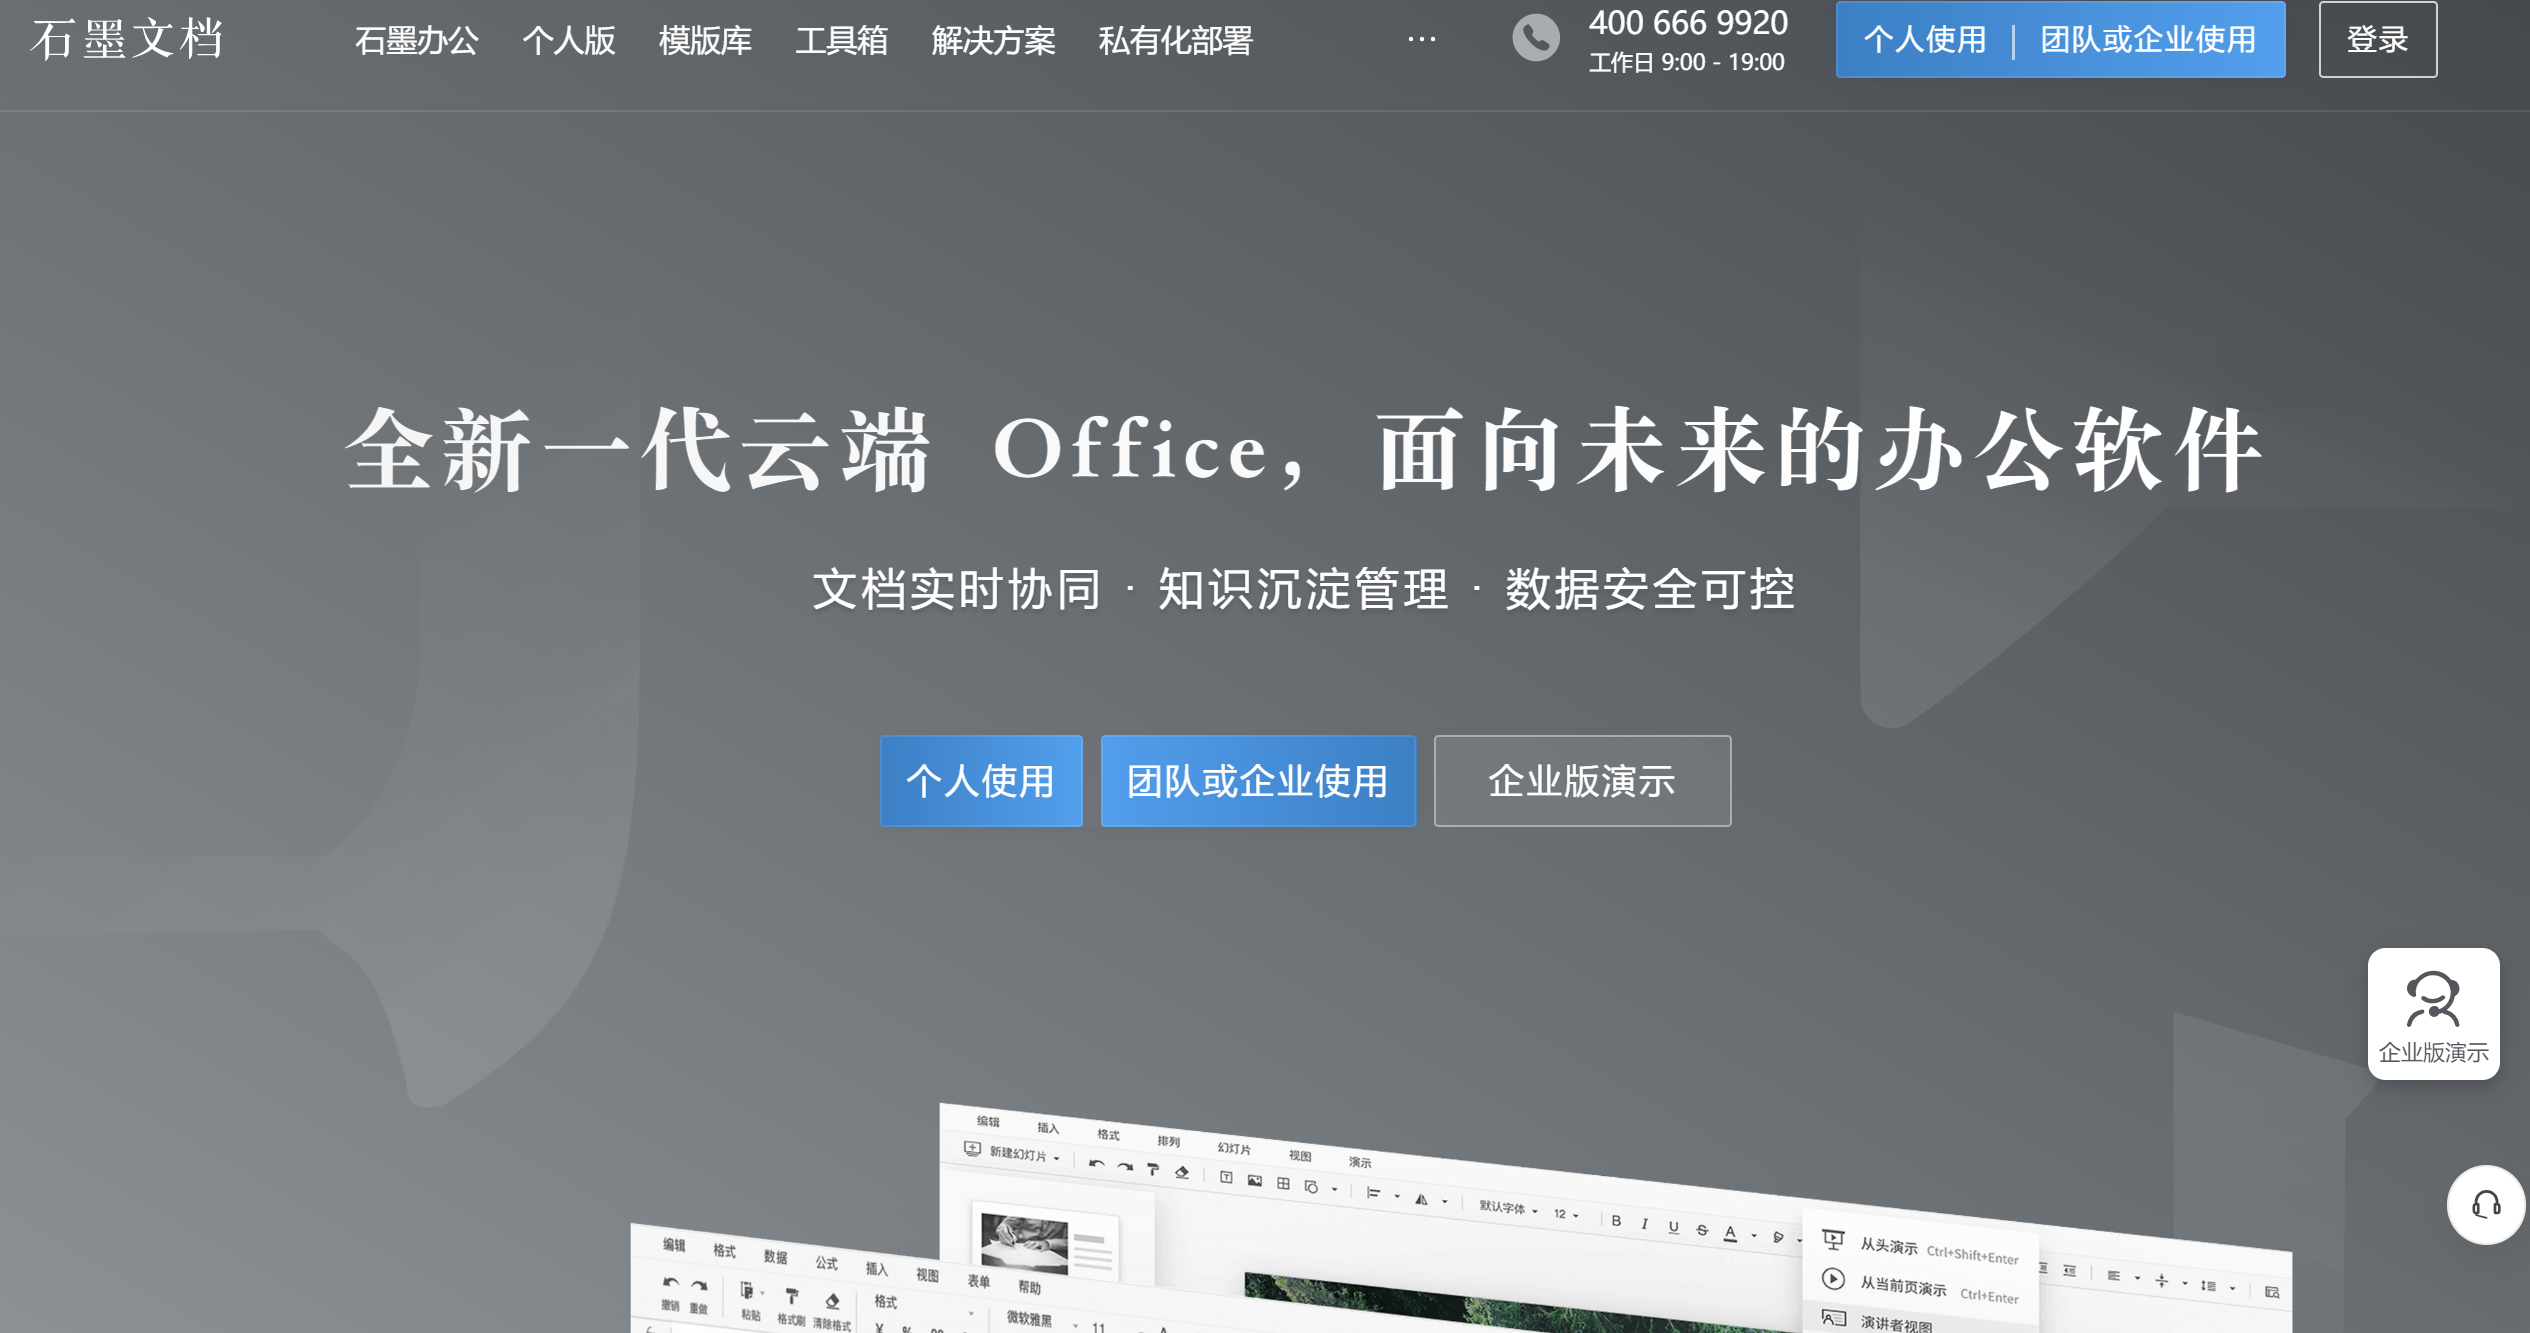Open the 个人版 nav item

[x=569, y=41]
